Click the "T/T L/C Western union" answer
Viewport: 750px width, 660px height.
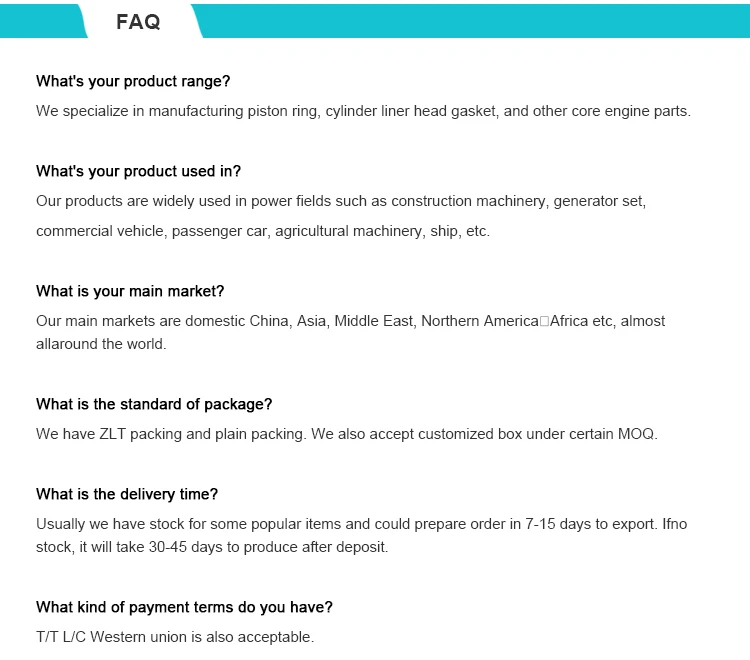point(175,637)
